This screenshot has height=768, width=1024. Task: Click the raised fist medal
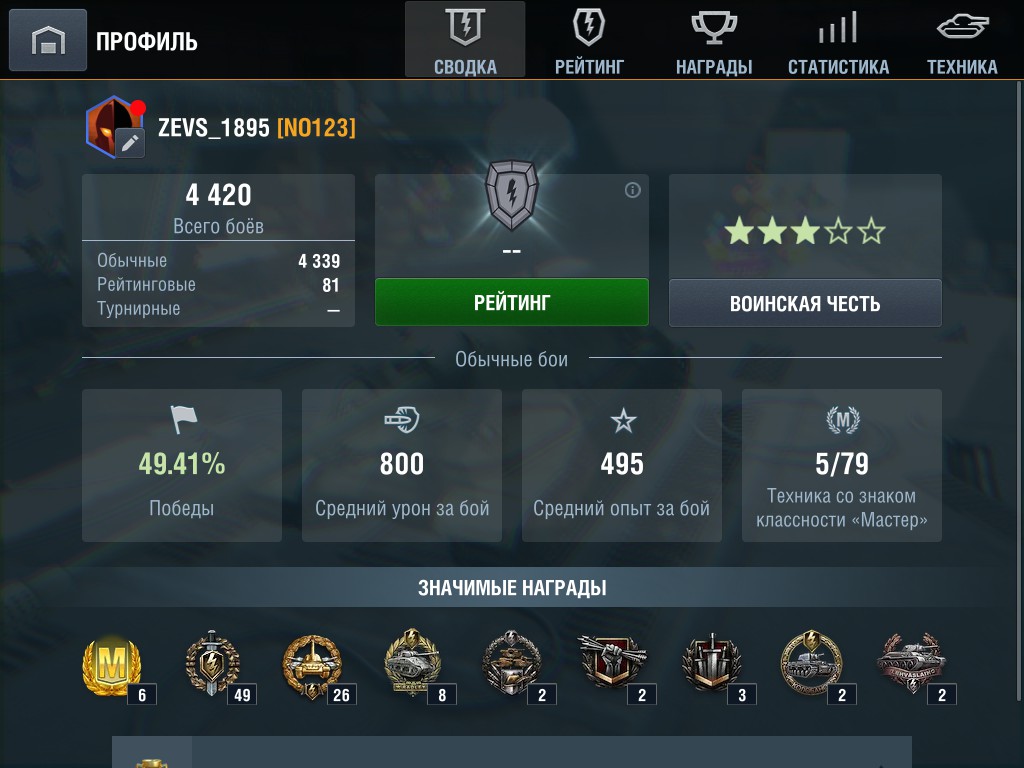coord(612,661)
